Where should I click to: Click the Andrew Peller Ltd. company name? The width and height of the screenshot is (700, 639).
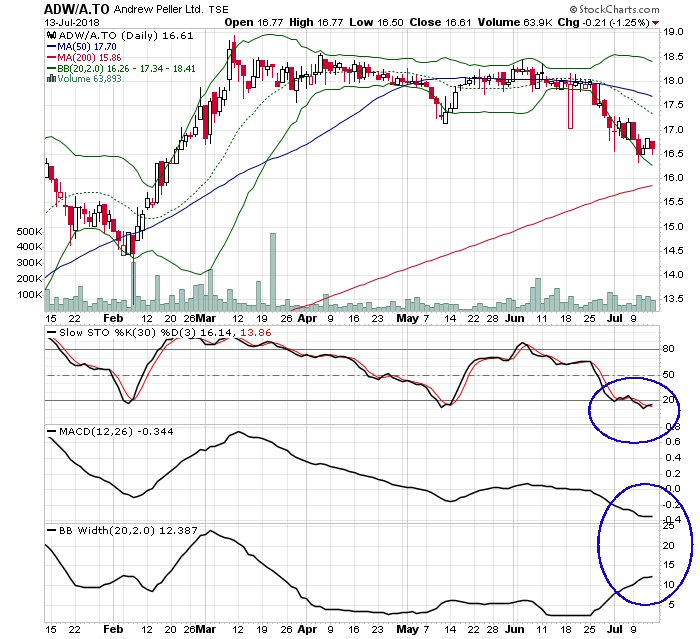point(158,9)
